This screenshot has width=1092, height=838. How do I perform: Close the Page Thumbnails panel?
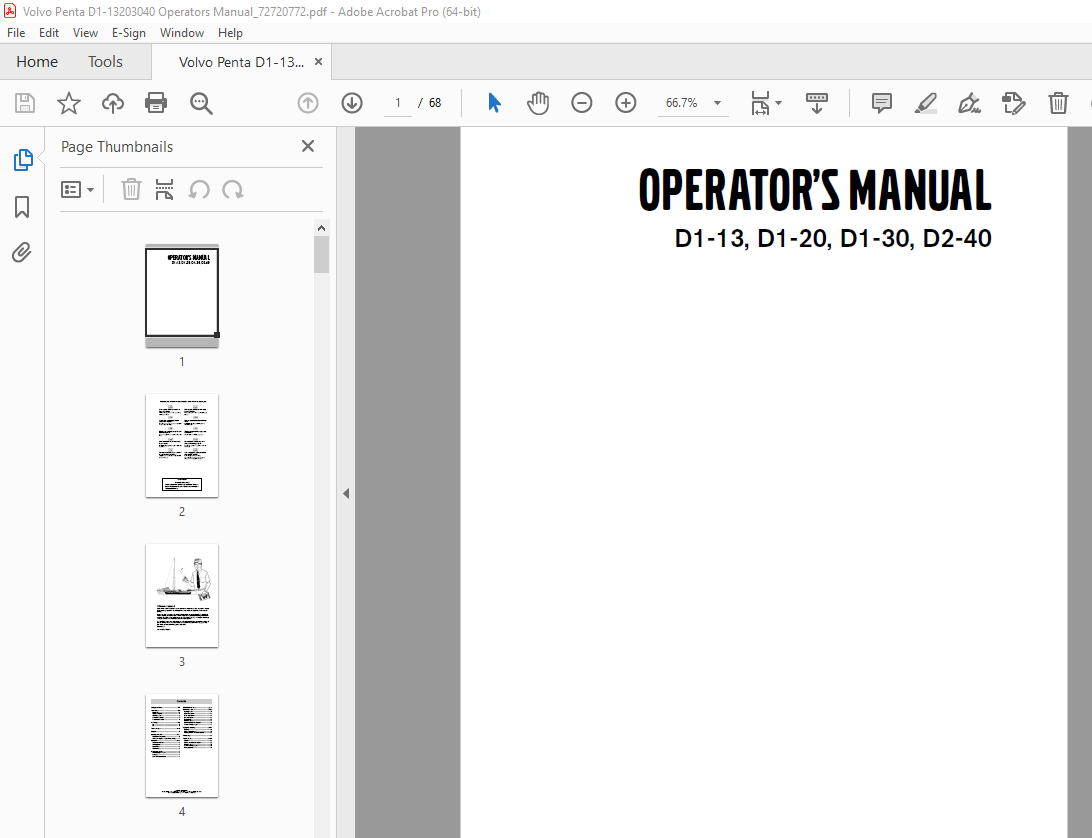click(308, 146)
